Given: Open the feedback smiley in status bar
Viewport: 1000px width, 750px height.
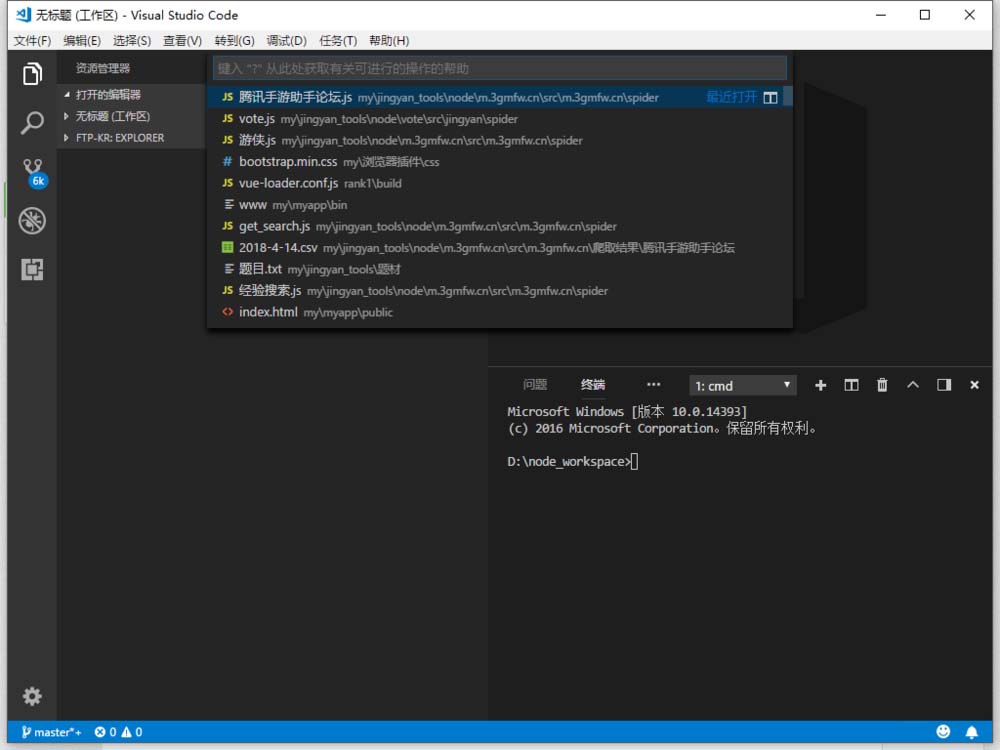Looking at the screenshot, I should tap(943, 732).
